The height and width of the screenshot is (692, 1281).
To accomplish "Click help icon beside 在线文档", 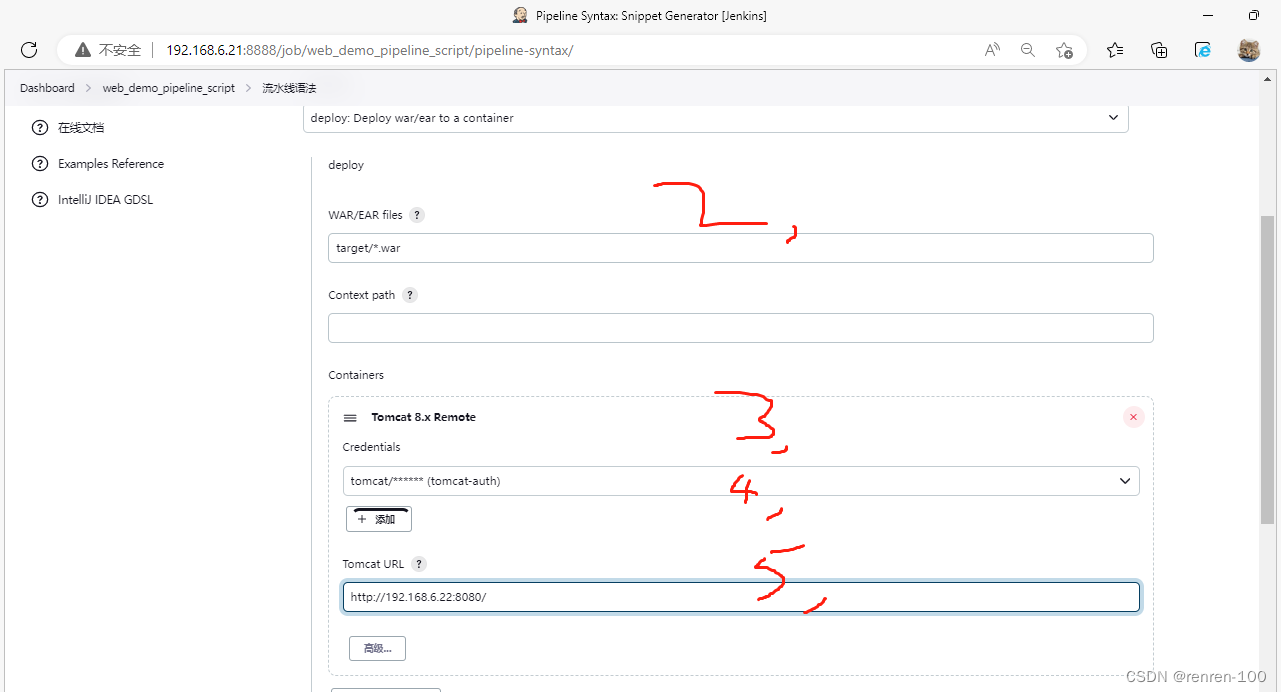I will point(40,127).
